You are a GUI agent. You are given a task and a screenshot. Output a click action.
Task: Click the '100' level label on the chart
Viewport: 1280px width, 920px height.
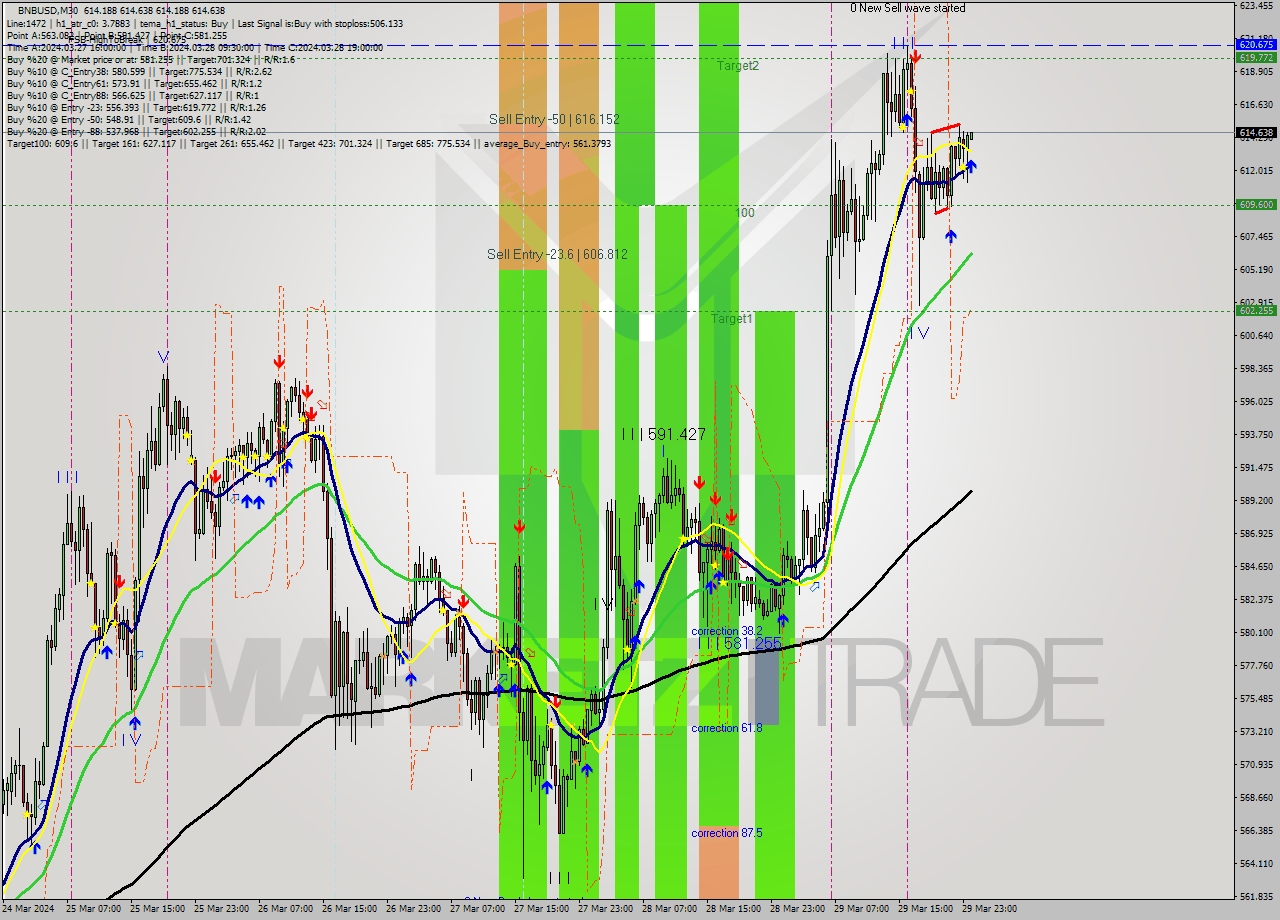pos(745,213)
